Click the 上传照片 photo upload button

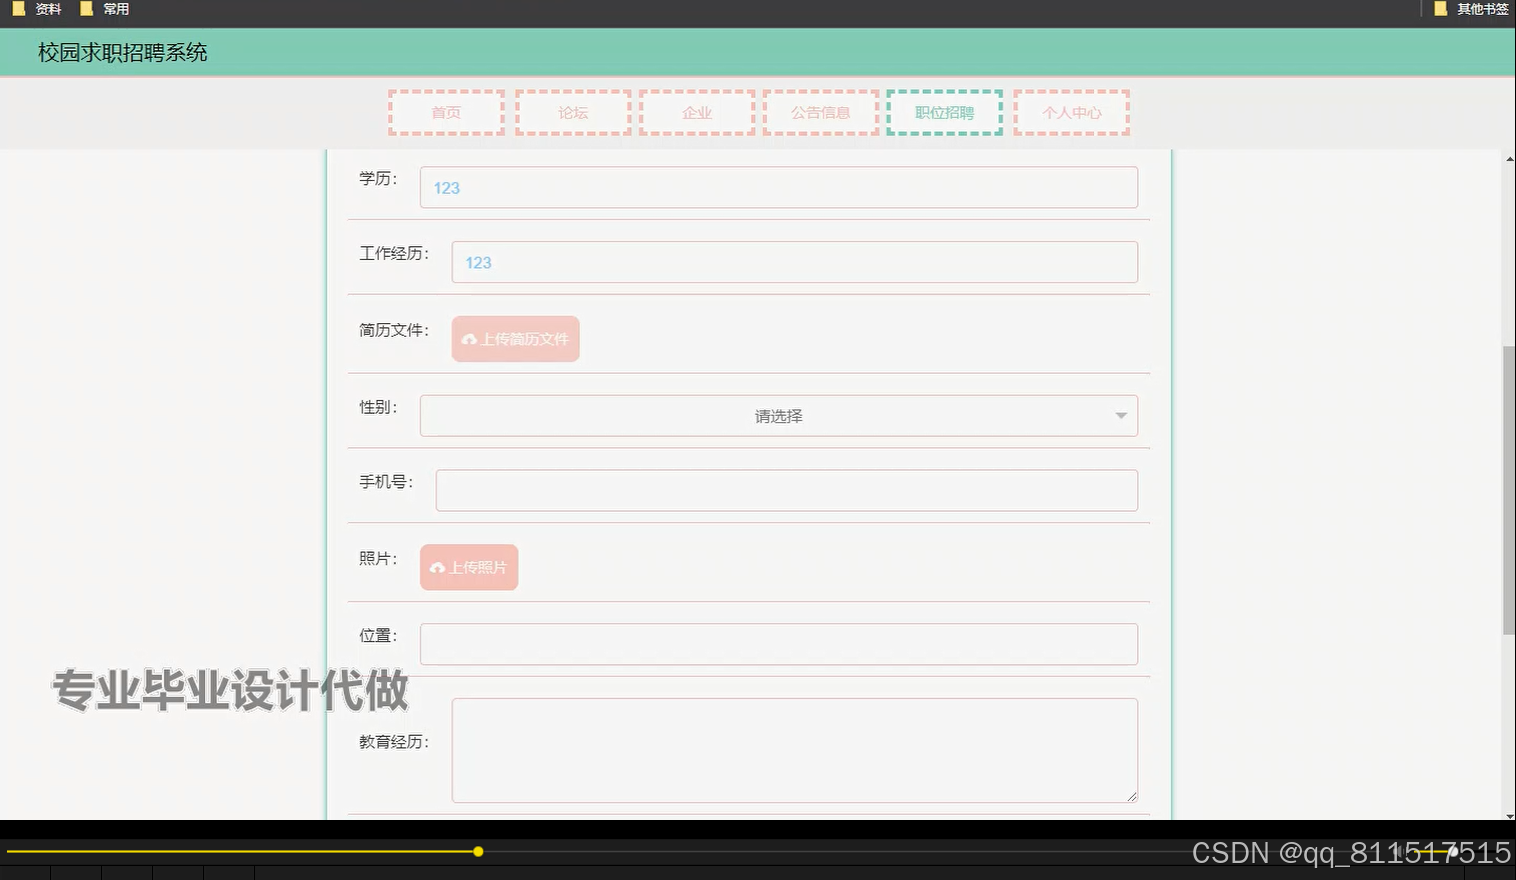(468, 567)
